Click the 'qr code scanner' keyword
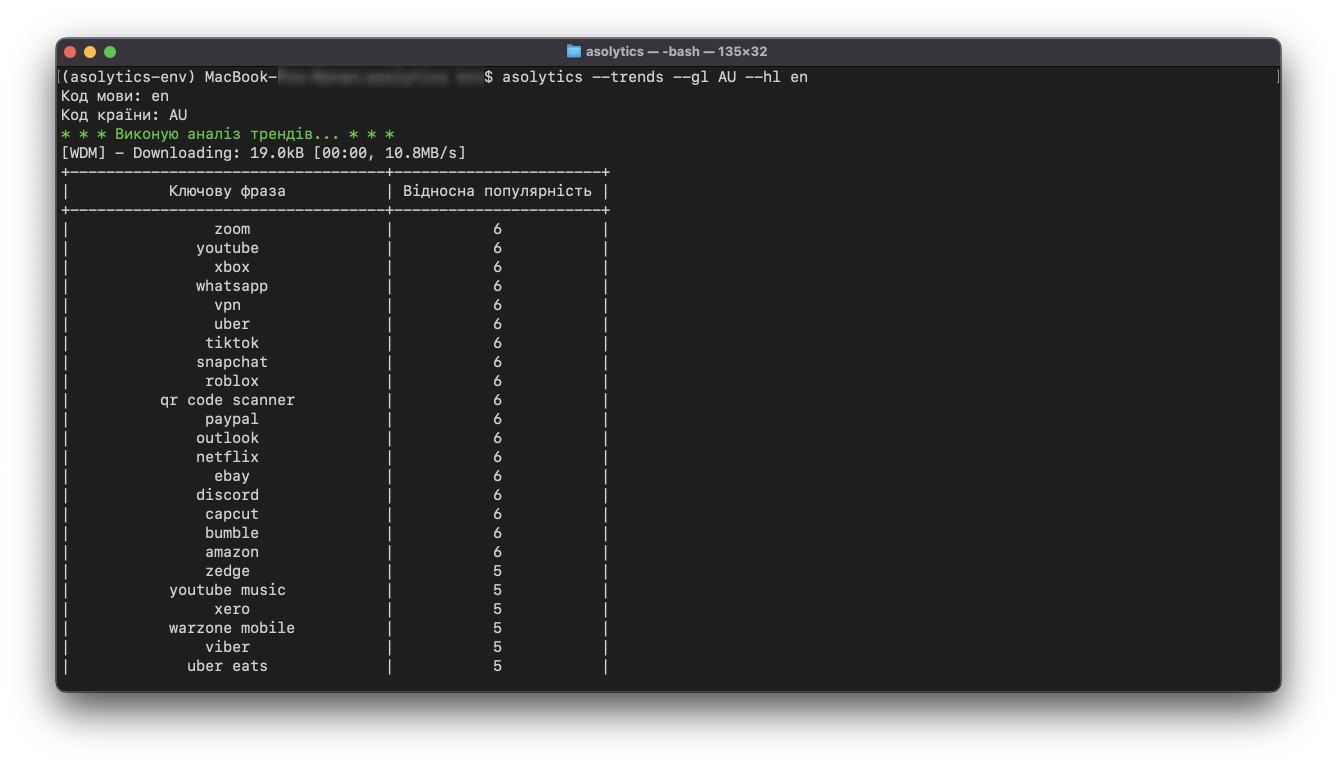The image size is (1337, 766). [227, 400]
